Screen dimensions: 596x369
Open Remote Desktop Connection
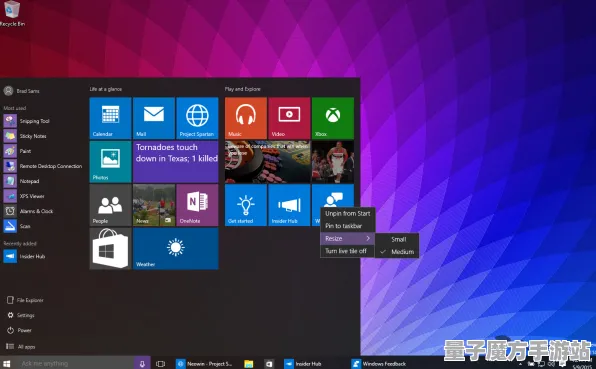[43, 166]
